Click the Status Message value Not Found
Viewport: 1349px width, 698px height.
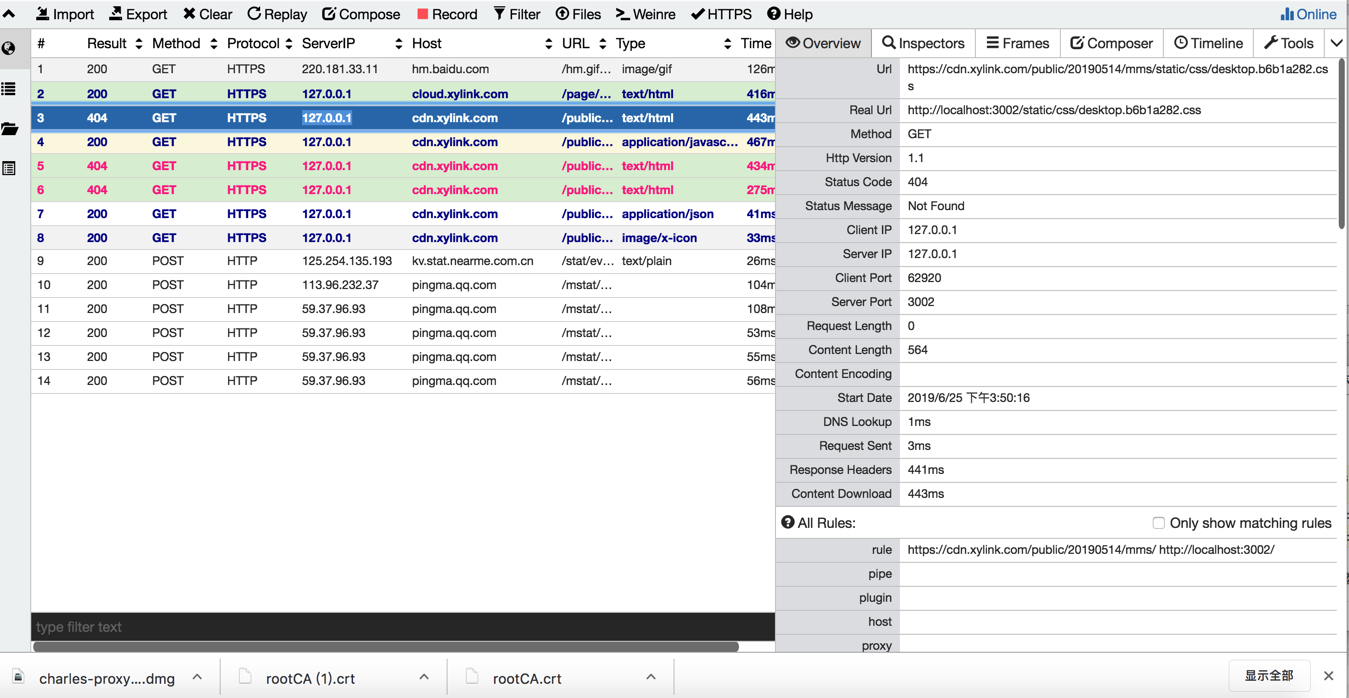tap(935, 206)
